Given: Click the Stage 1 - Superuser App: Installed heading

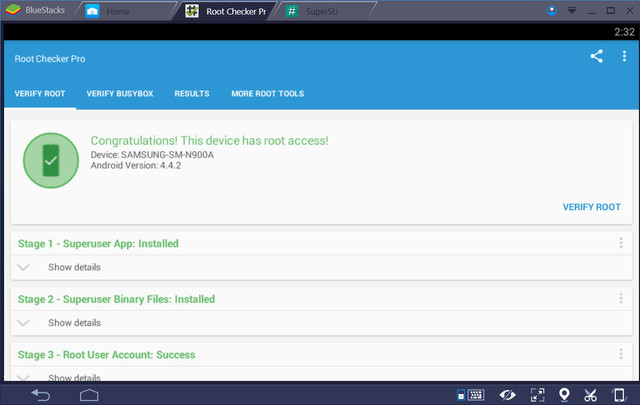Looking at the screenshot, I should (x=98, y=244).
